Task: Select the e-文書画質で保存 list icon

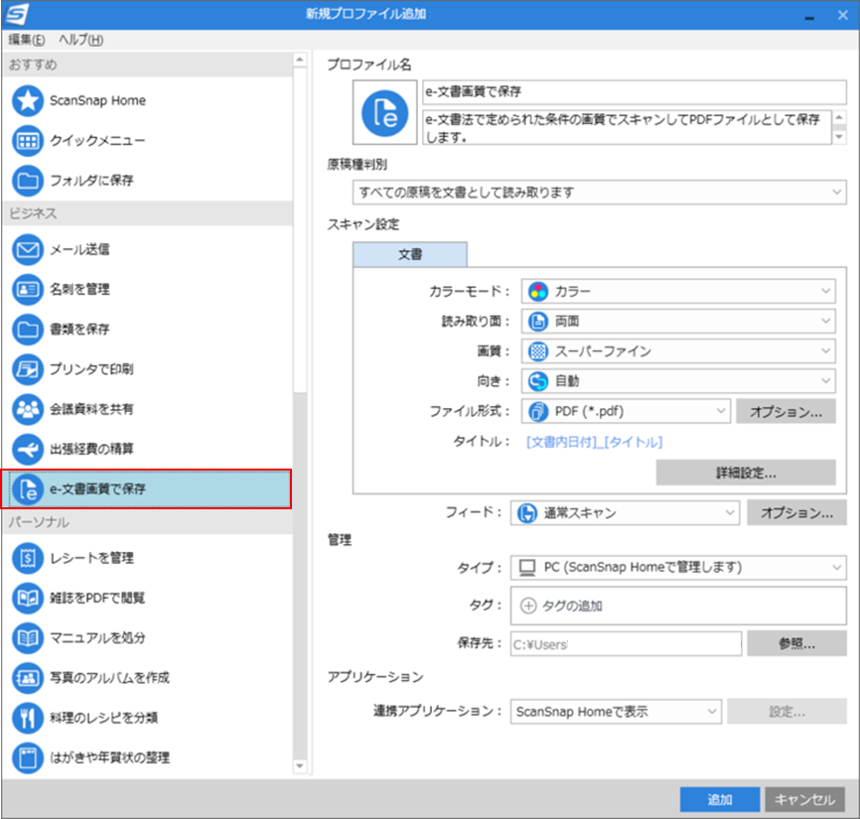Action: [x=27, y=489]
